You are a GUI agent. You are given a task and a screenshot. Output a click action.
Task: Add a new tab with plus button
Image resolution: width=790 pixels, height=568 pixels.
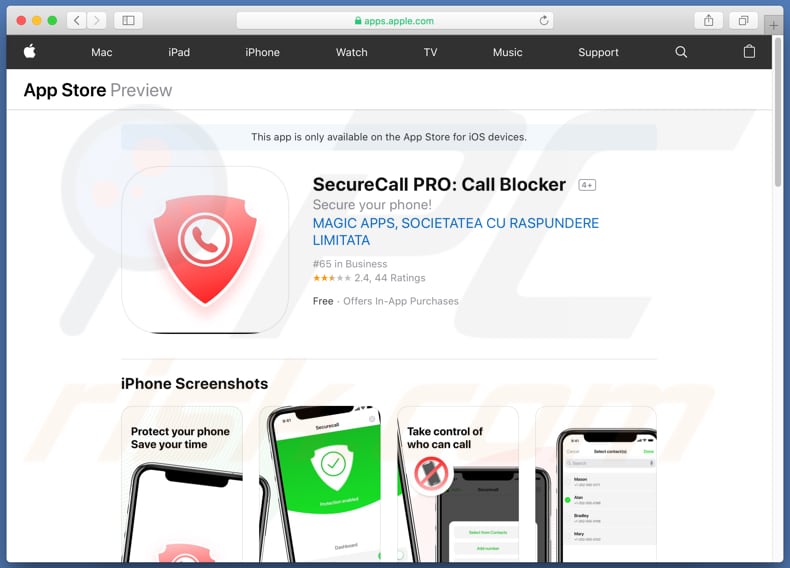click(x=773, y=25)
